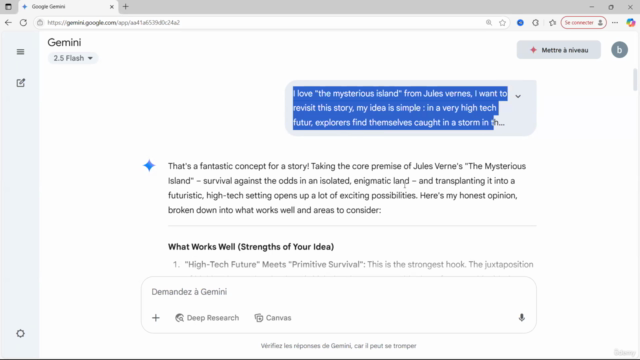Open browser extensions icon
This screenshot has width=640, height=360.
click(536, 22)
